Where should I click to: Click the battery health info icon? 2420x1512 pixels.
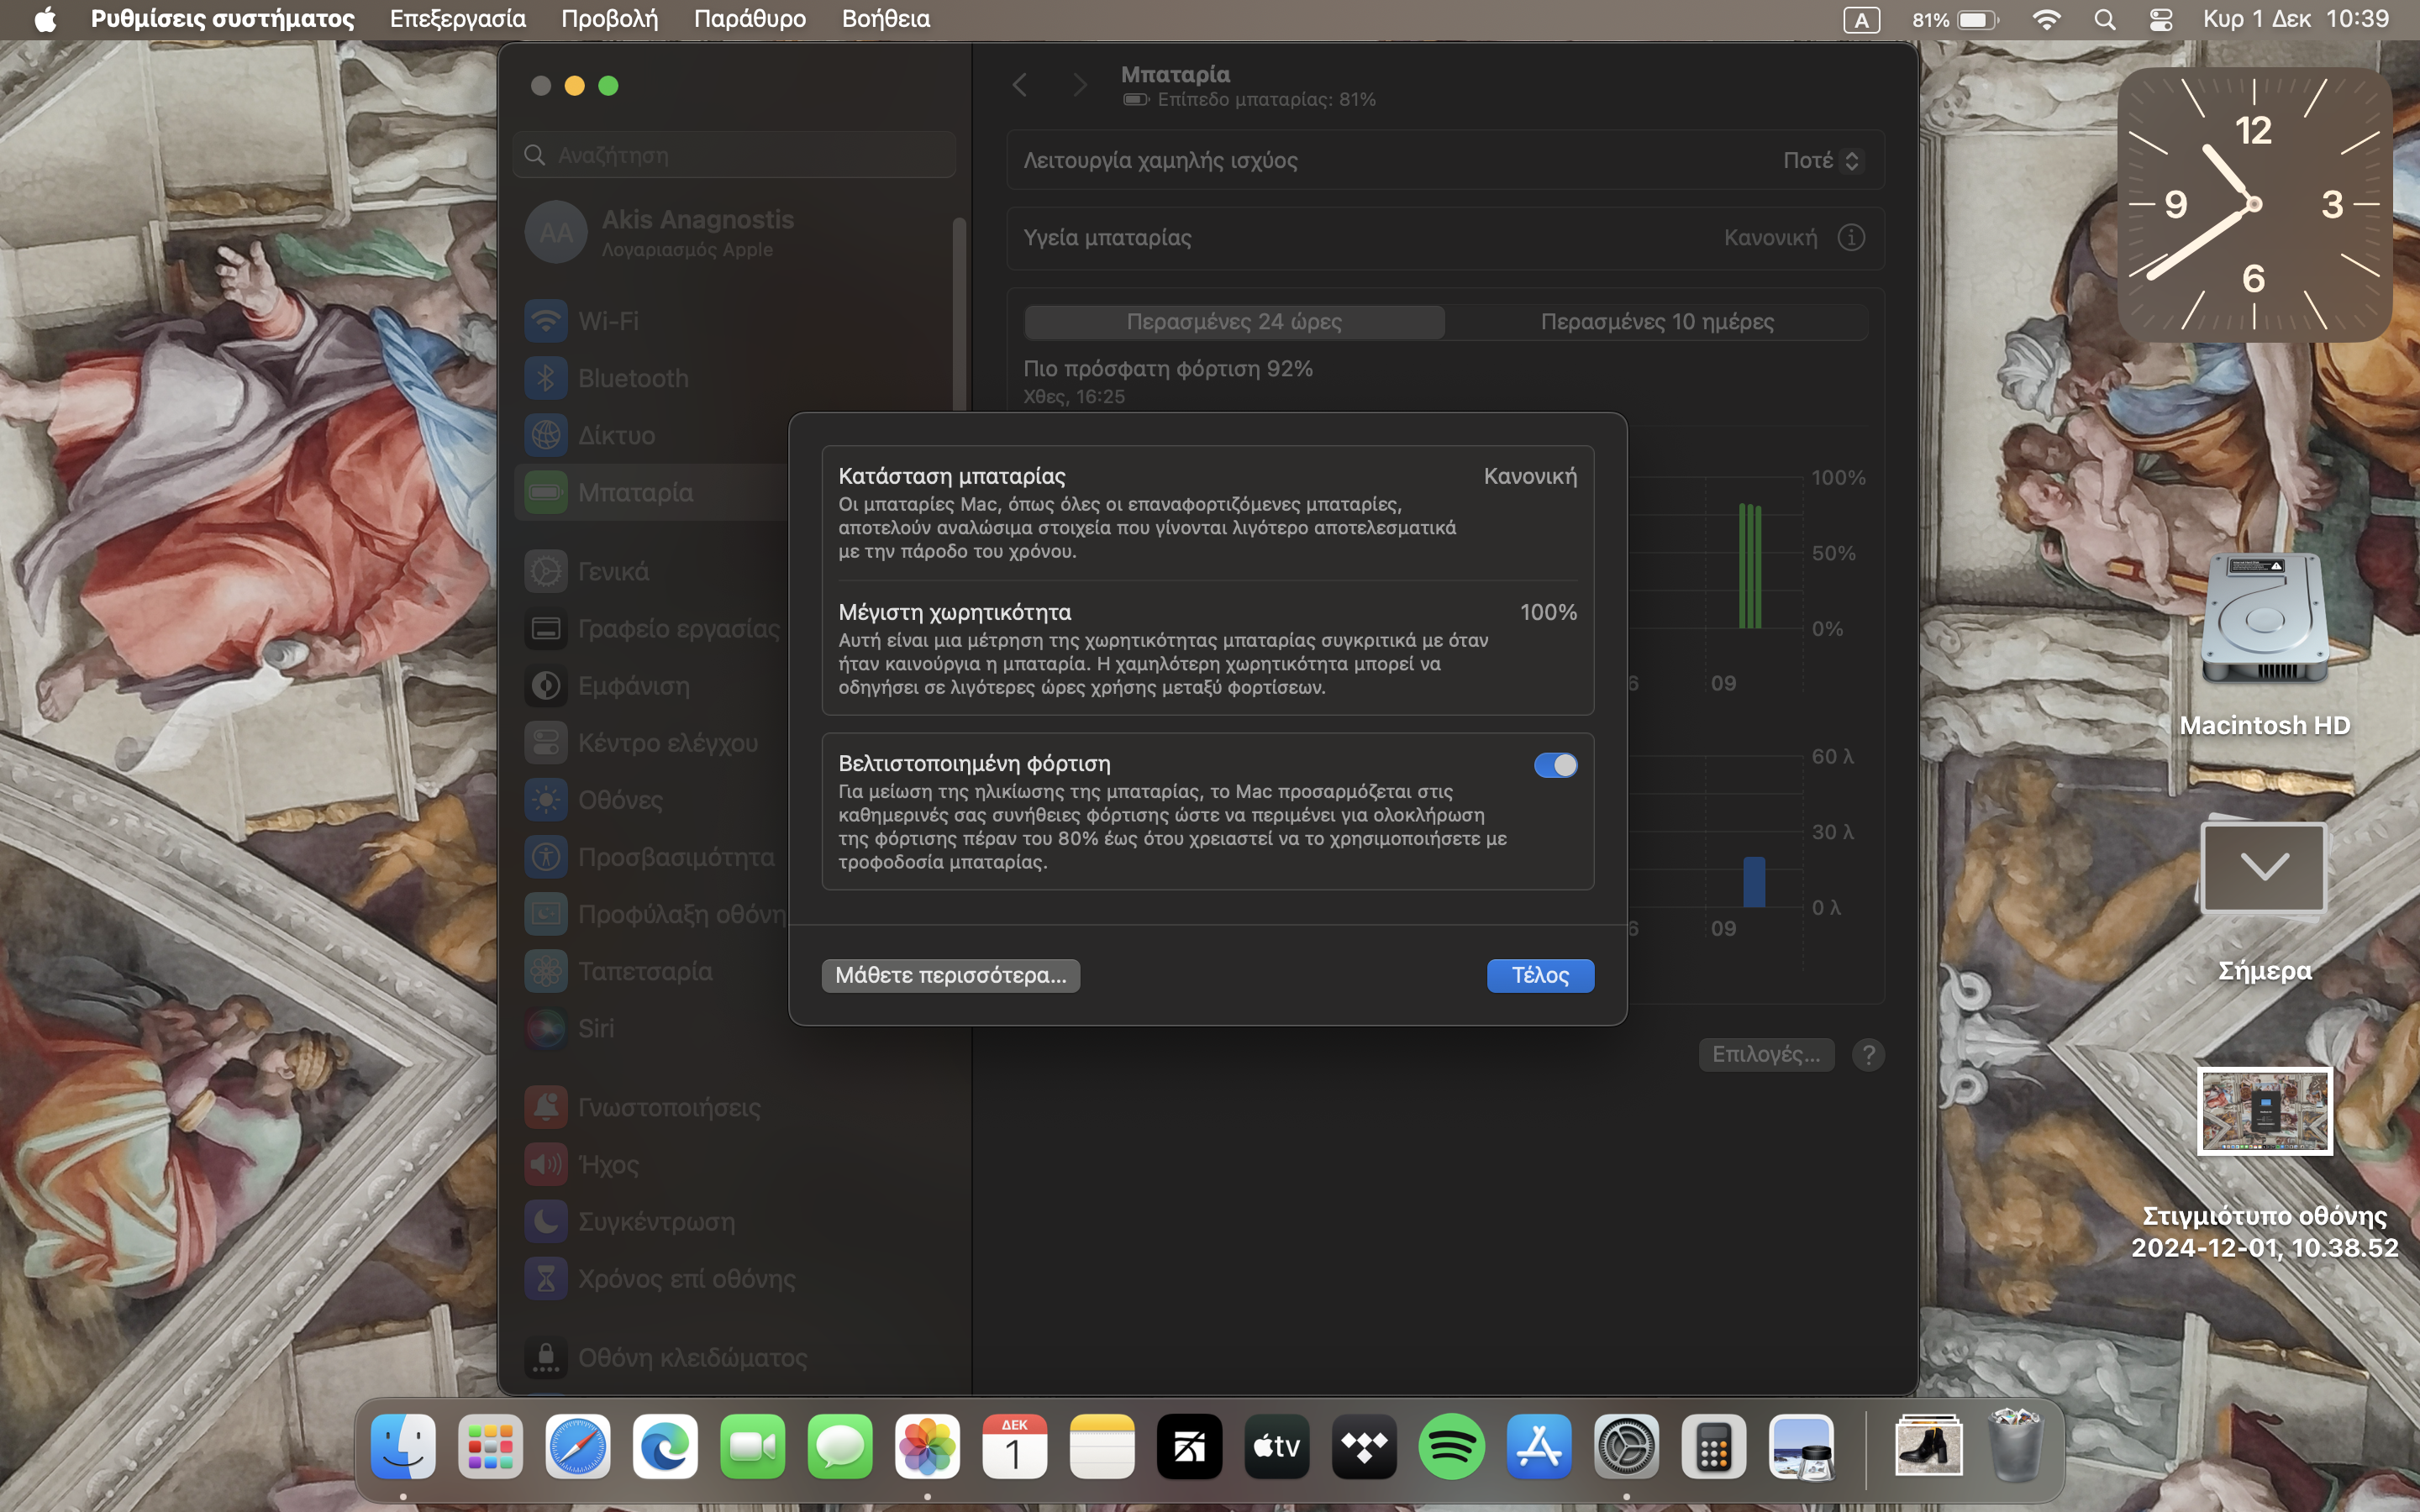[1850, 238]
